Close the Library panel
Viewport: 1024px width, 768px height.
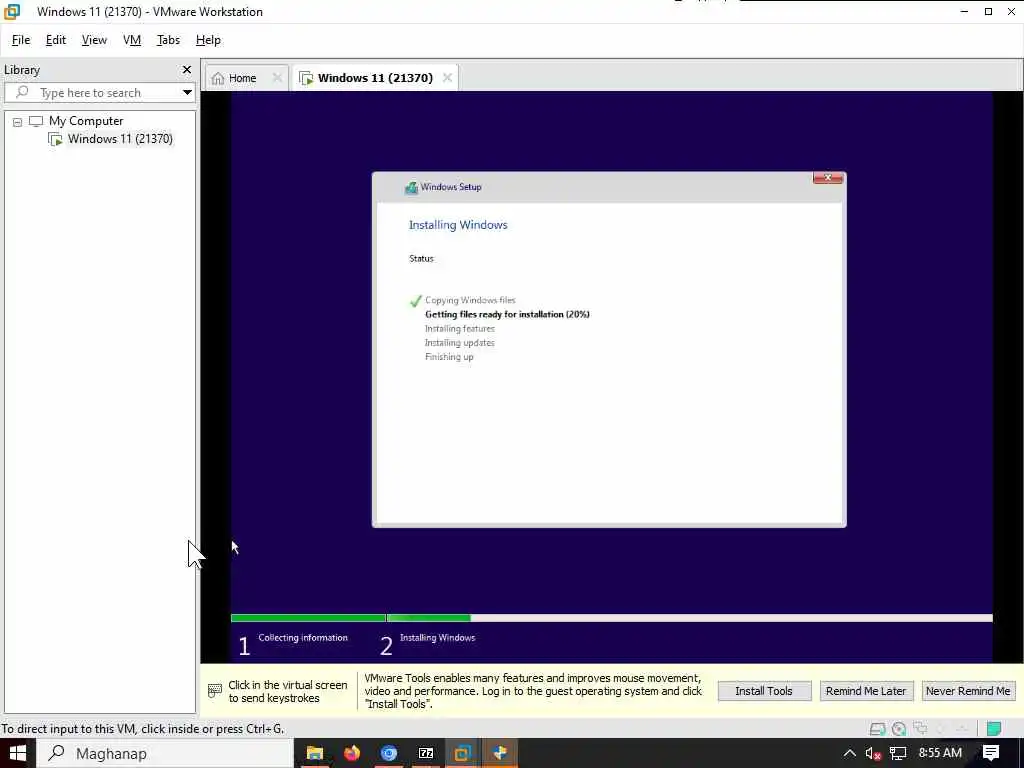pos(187,69)
